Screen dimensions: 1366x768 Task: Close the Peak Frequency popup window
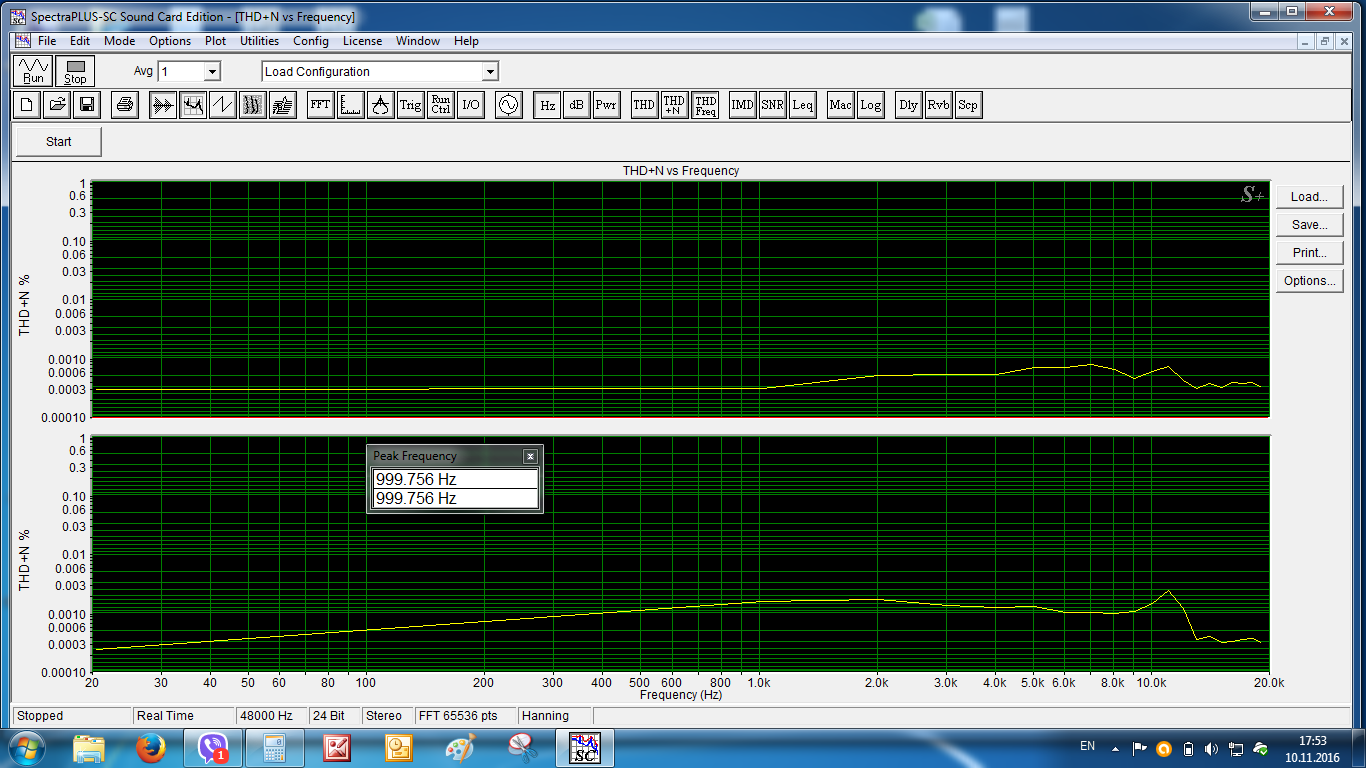pyautogui.click(x=530, y=456)
